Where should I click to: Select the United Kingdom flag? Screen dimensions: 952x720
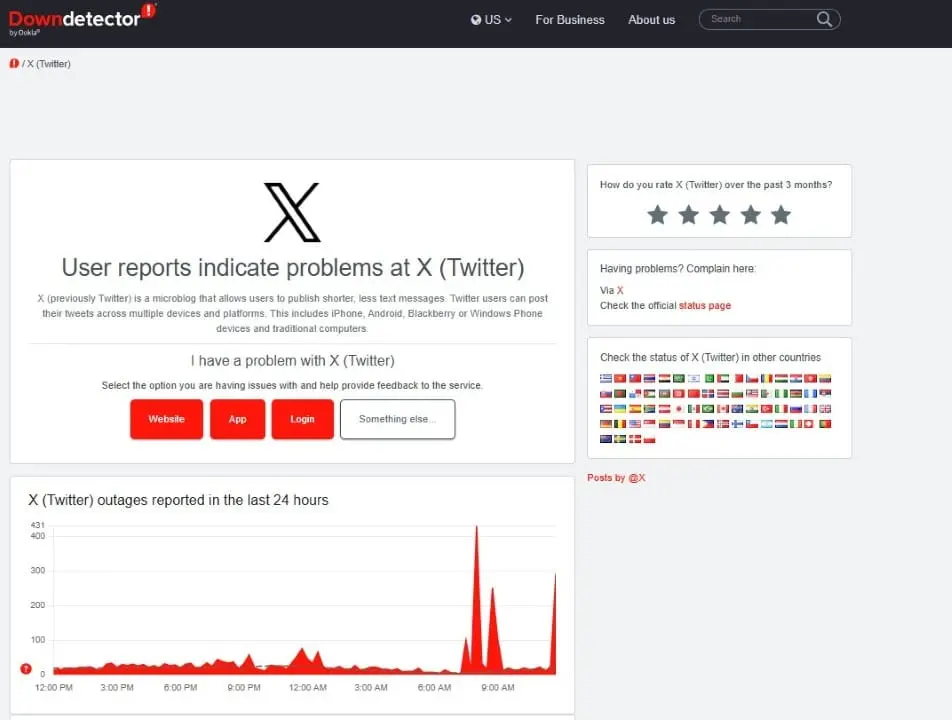(x=825, y=409)
